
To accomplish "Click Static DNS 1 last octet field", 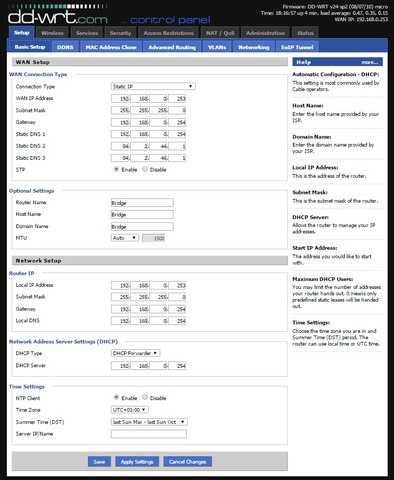I will tap(178, 134).
